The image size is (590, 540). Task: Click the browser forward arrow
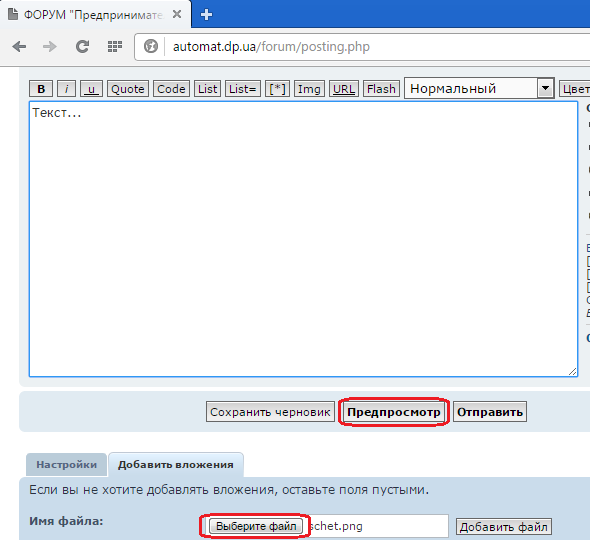(x=50, y=47)
